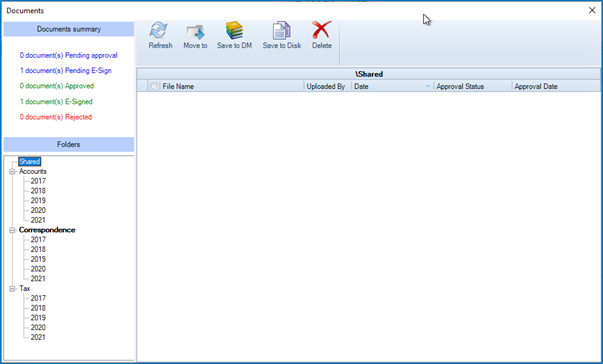This screenshot has height=364, width=603.
Task: Collapse the Correspondence folder node
Action: 12,230
